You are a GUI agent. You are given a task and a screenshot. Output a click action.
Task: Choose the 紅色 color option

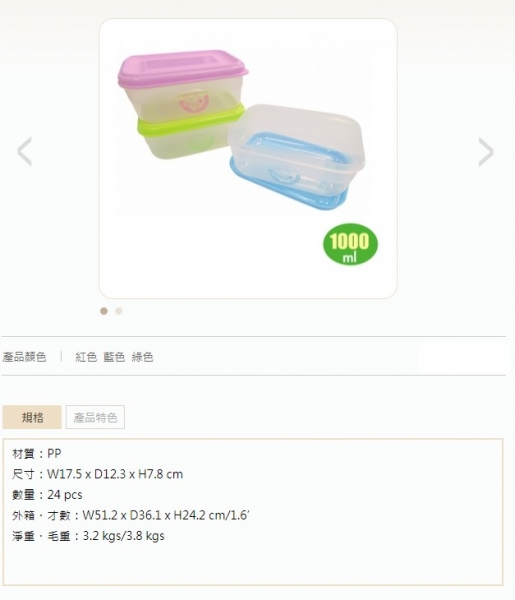click(86, 357)
